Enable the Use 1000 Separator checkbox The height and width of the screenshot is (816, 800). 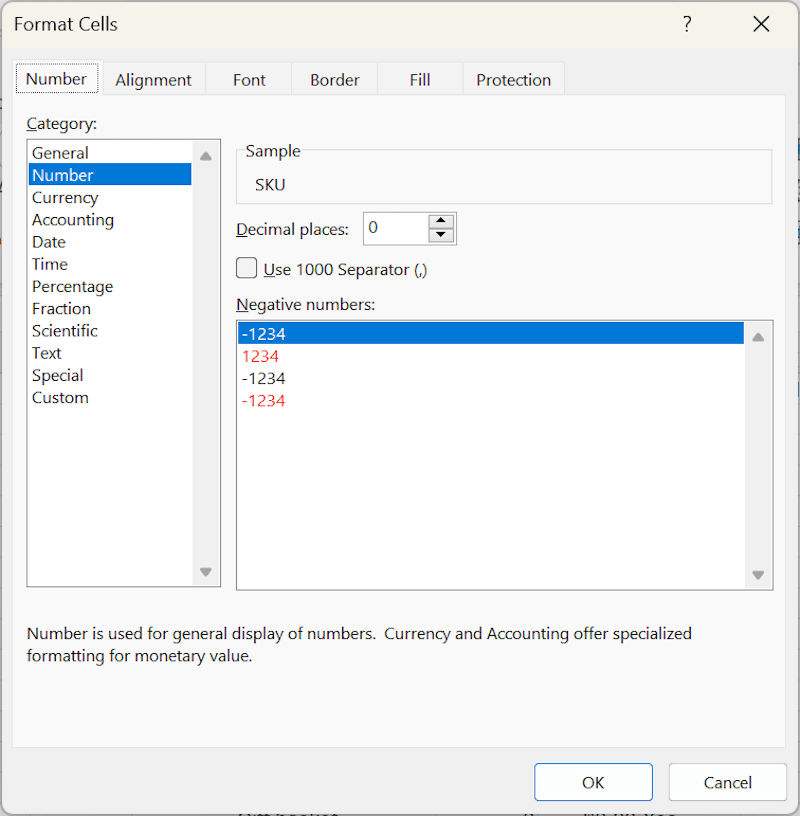coord(246,268)
